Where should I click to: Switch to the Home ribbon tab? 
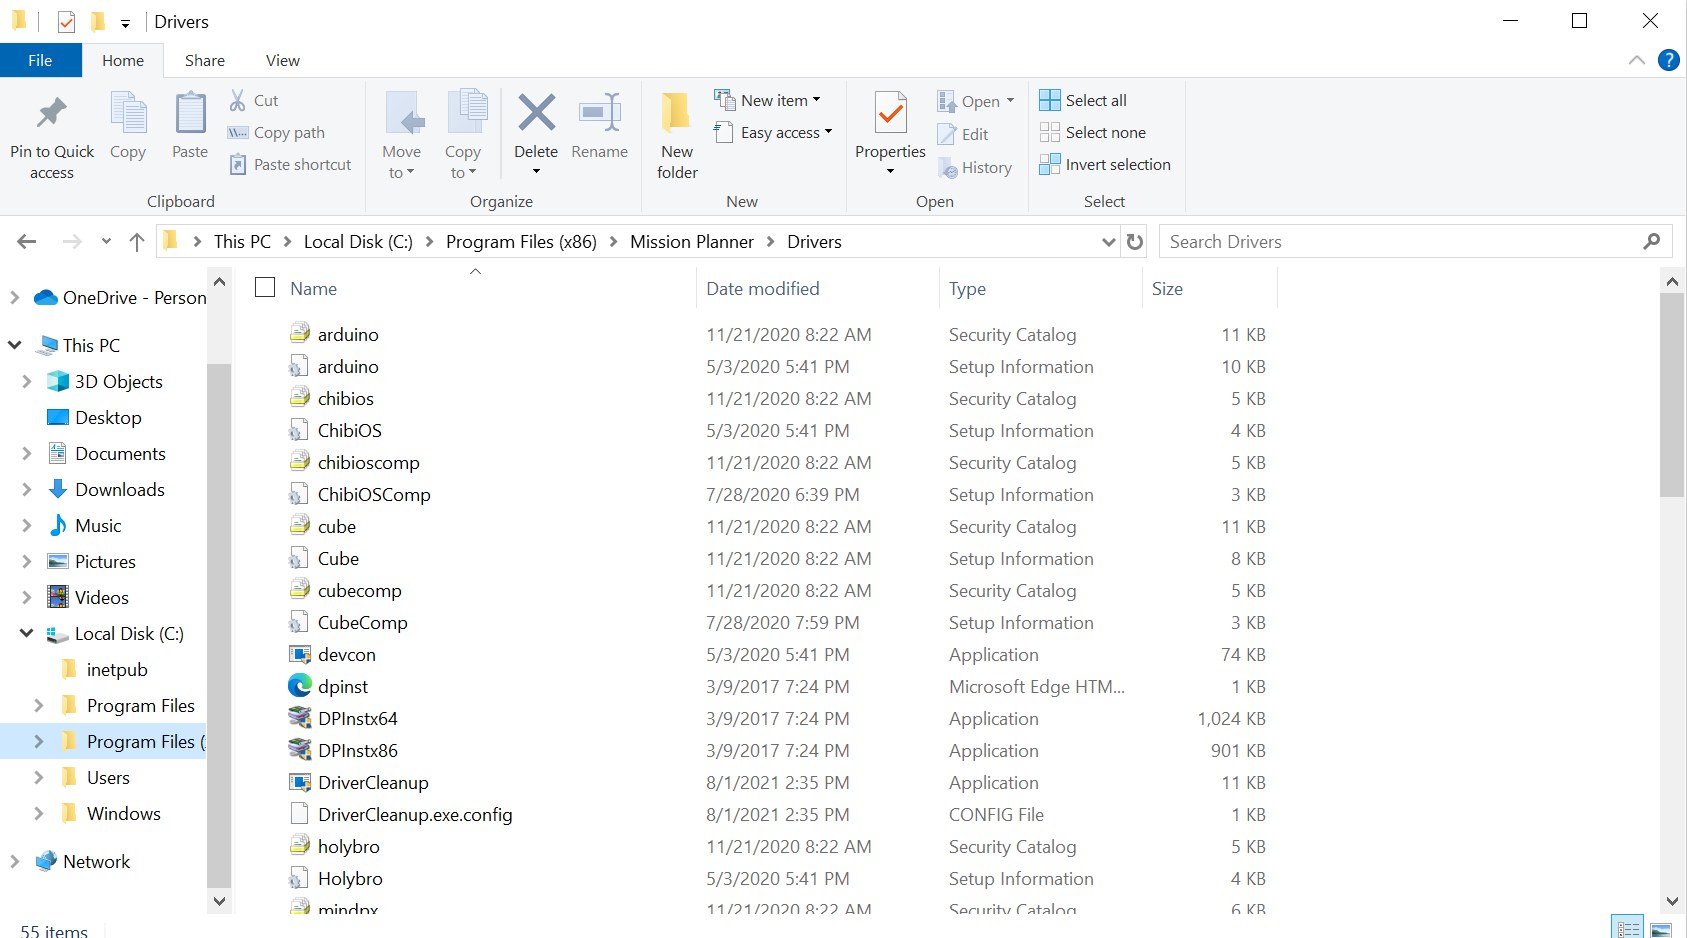coord(123,60)
